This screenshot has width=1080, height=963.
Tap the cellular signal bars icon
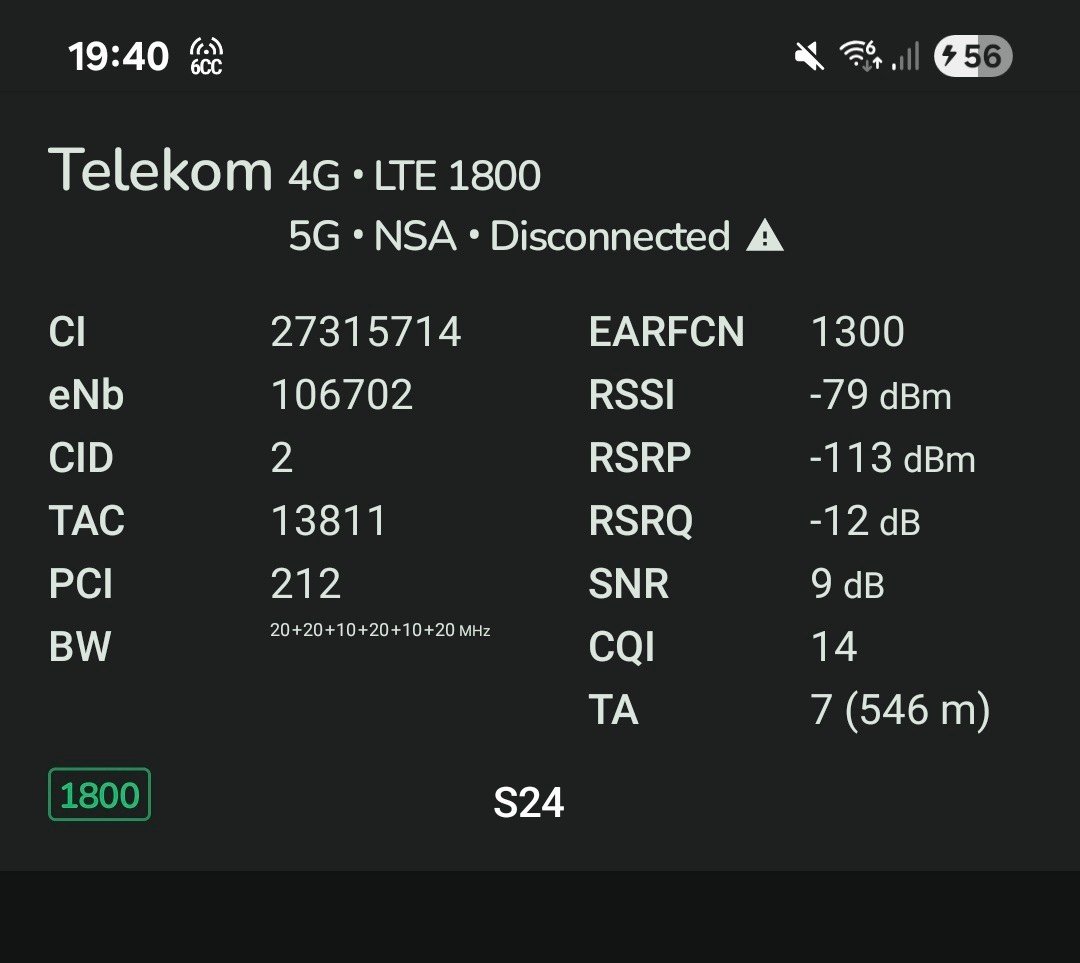[906, 56]
